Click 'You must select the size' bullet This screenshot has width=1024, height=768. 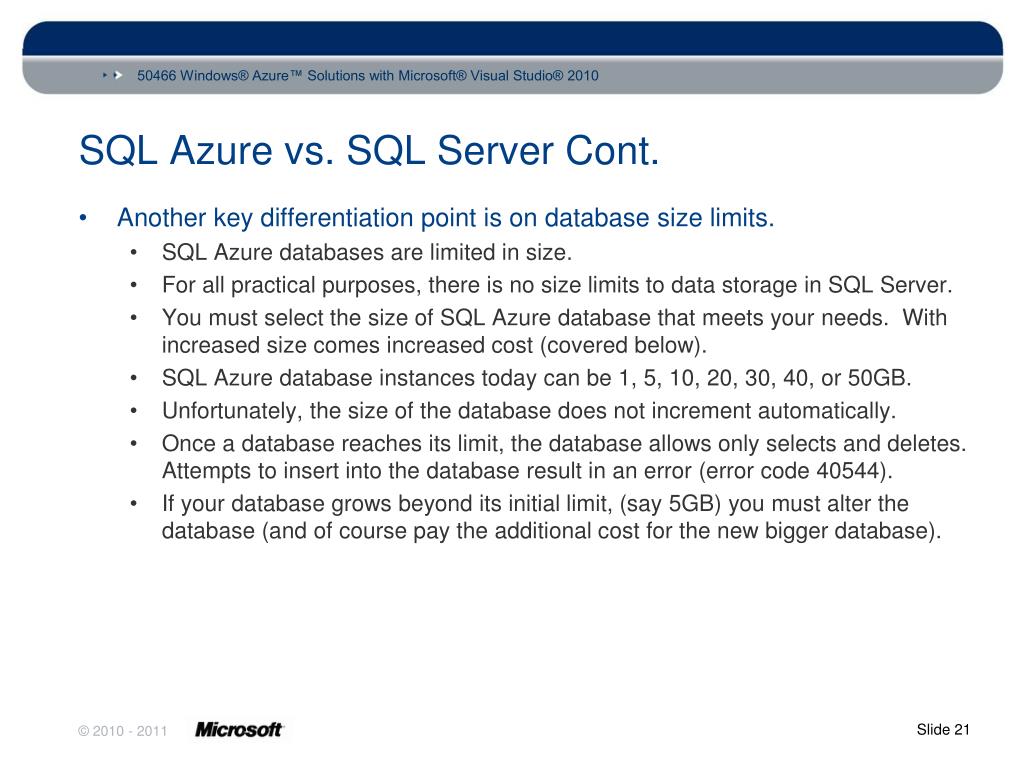[x=554, y=331]
